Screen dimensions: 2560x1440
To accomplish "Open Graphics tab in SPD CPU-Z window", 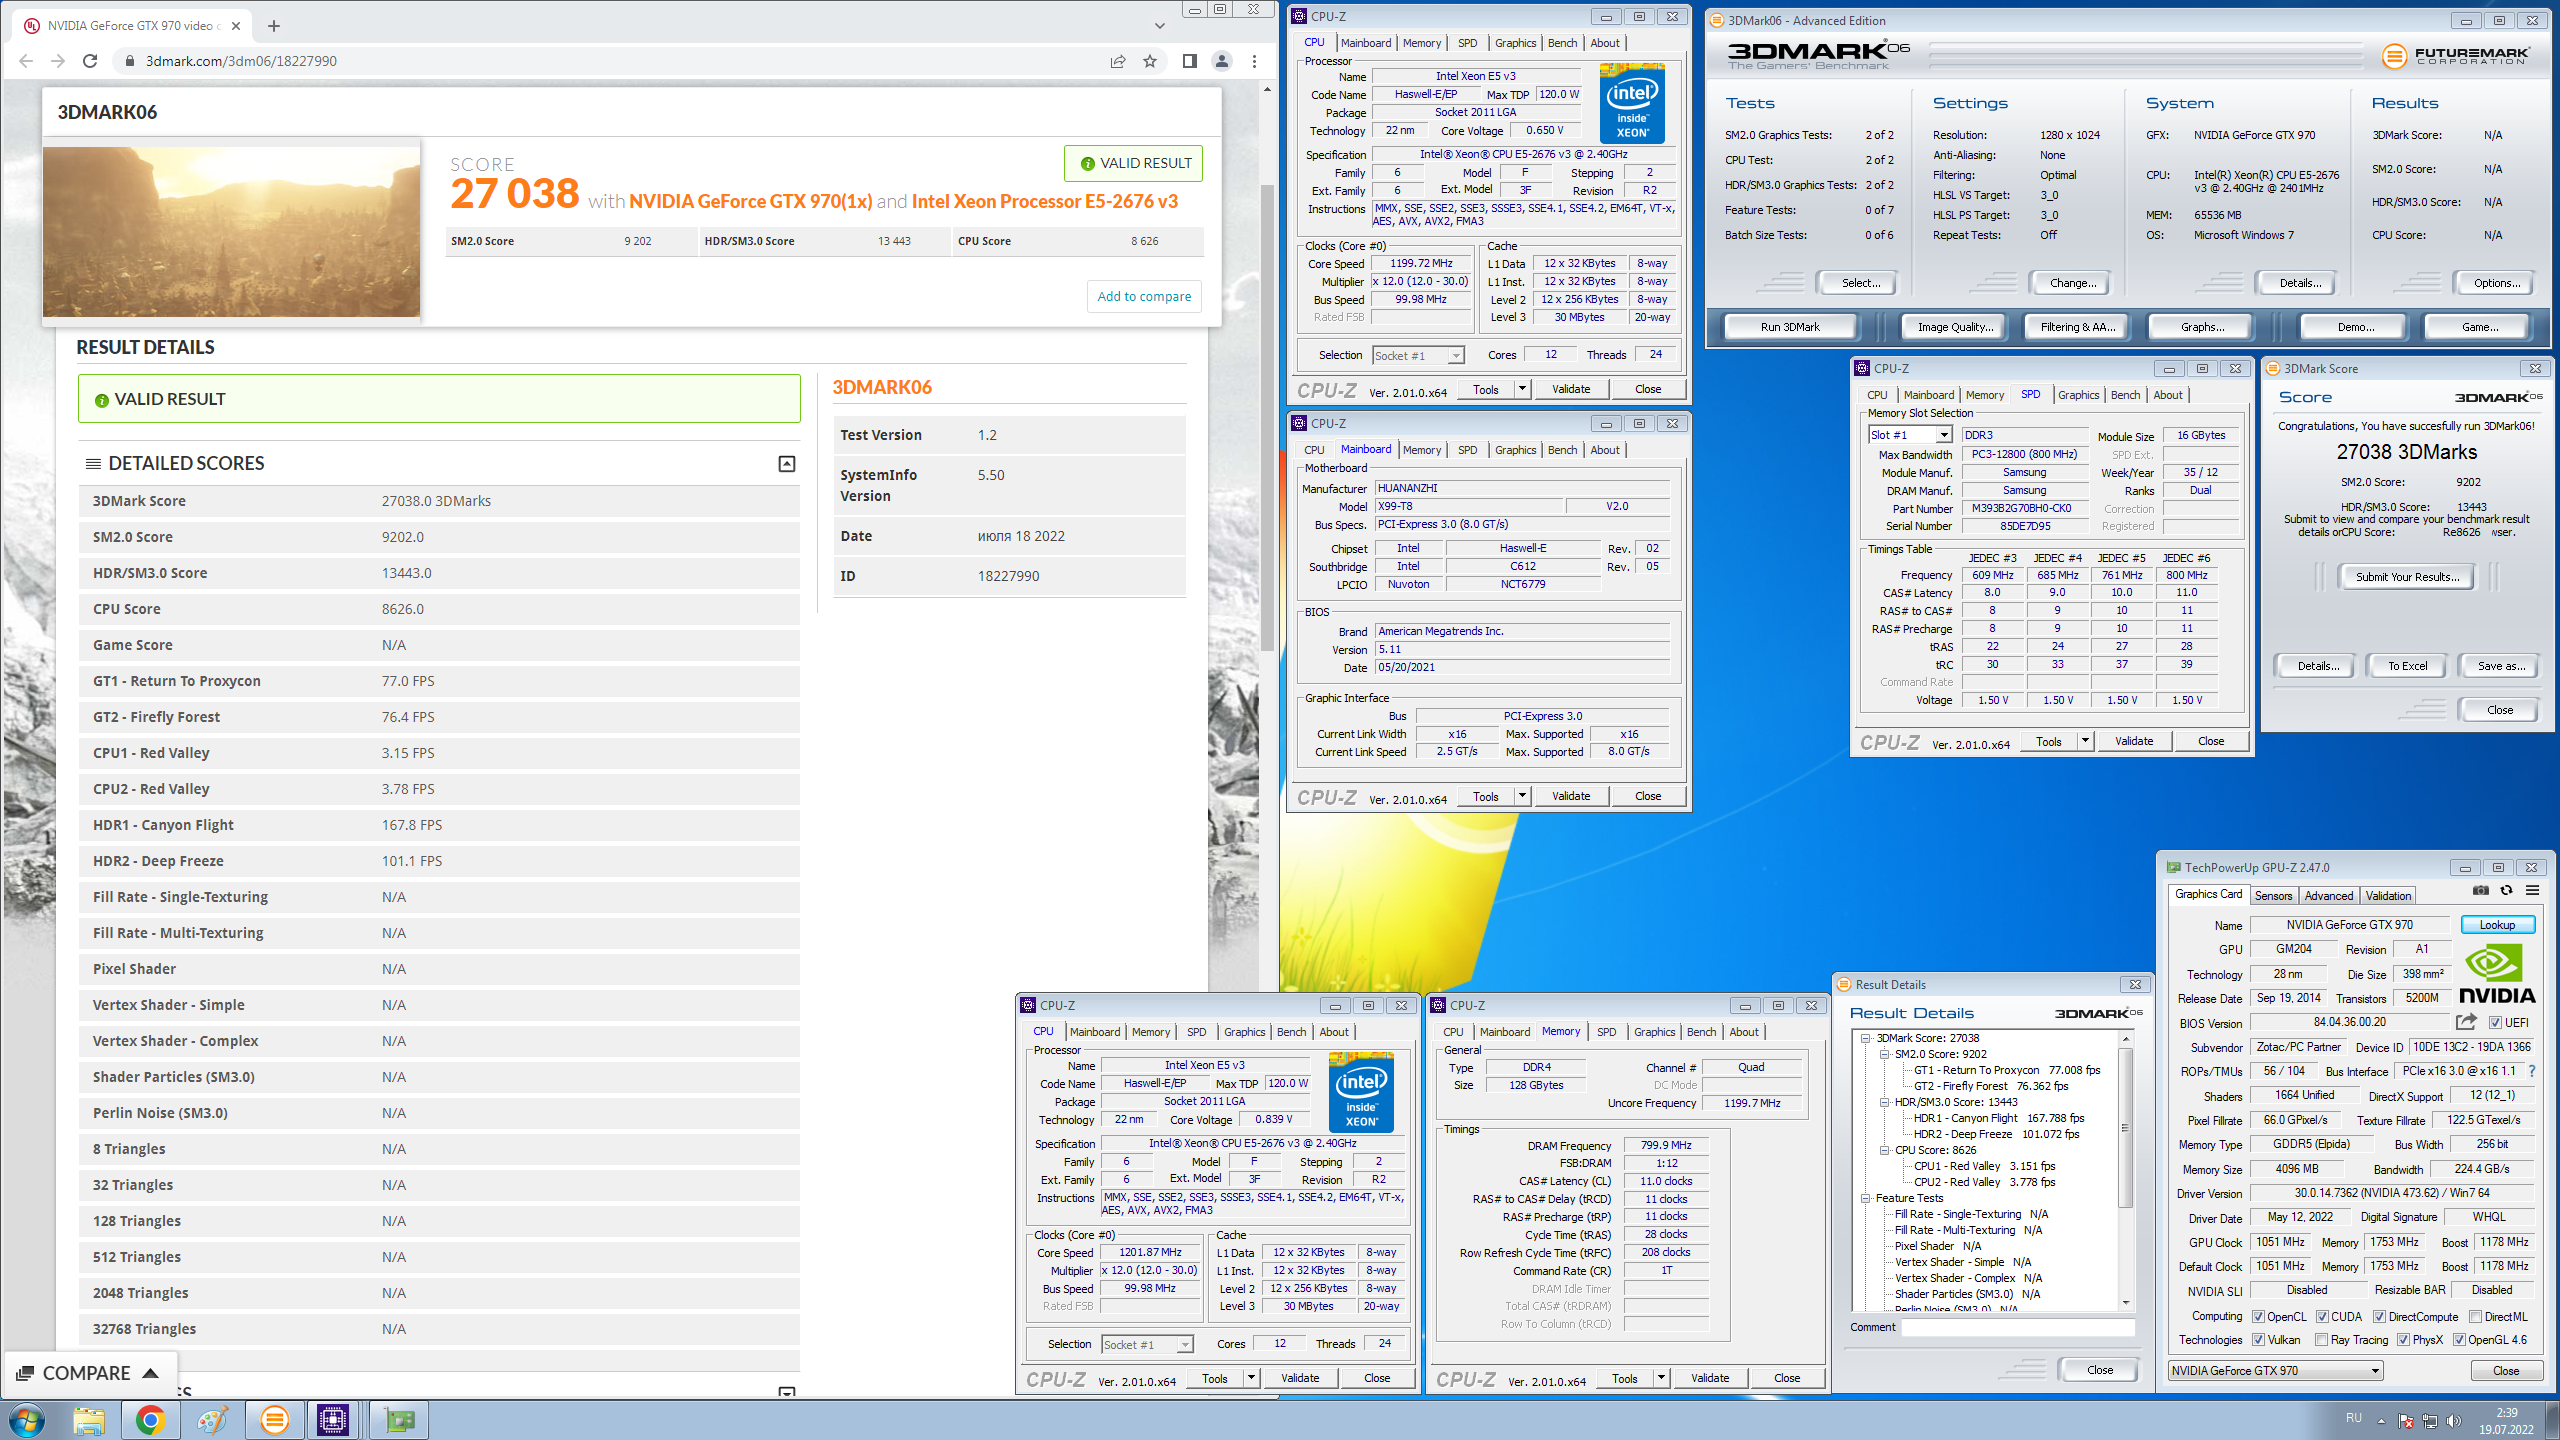I will coord(2078,395).
